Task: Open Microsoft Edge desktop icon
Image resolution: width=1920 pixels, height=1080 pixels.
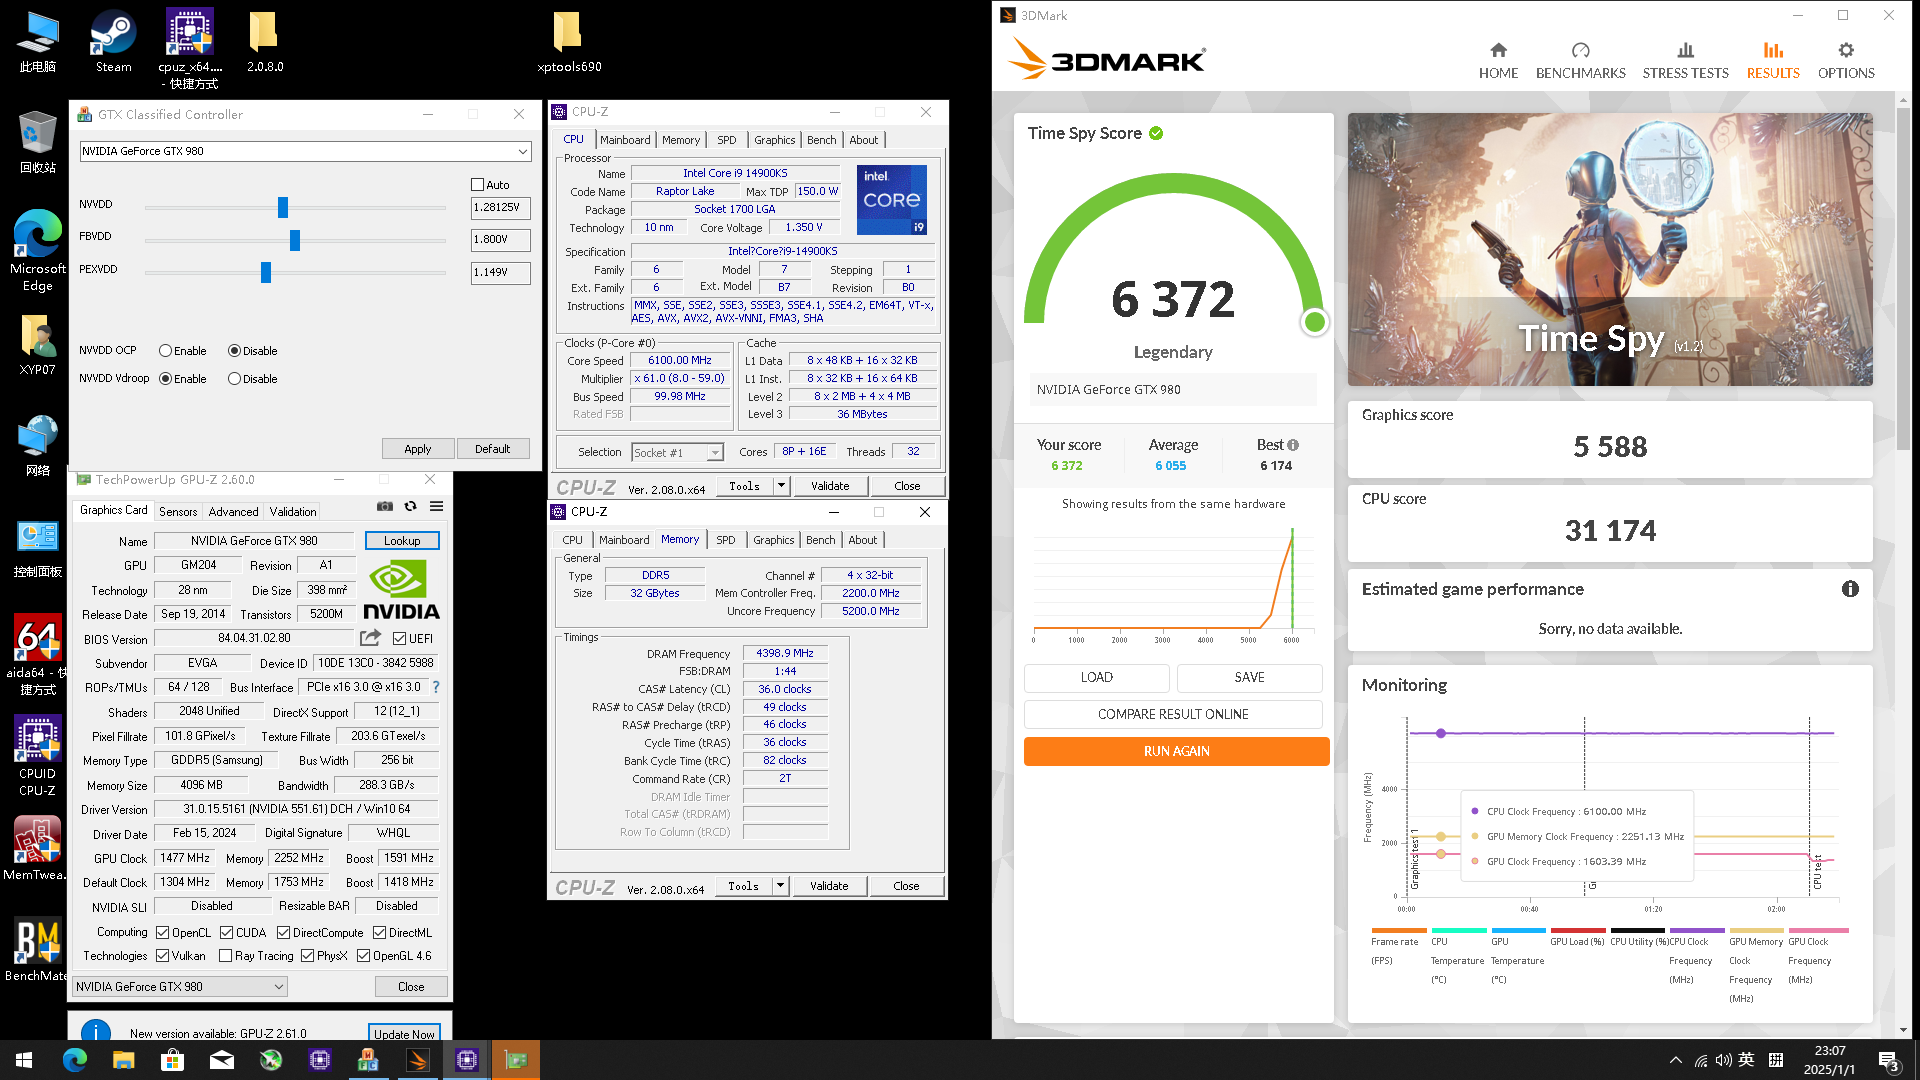Action: click(x=38, y=250)
